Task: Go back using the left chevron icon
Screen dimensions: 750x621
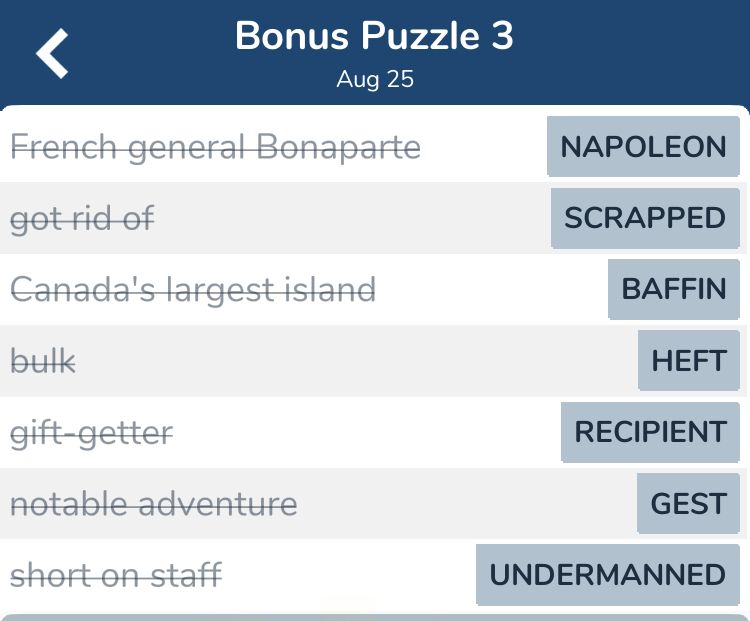Action: pyautogui.click(x=52, y=53)
